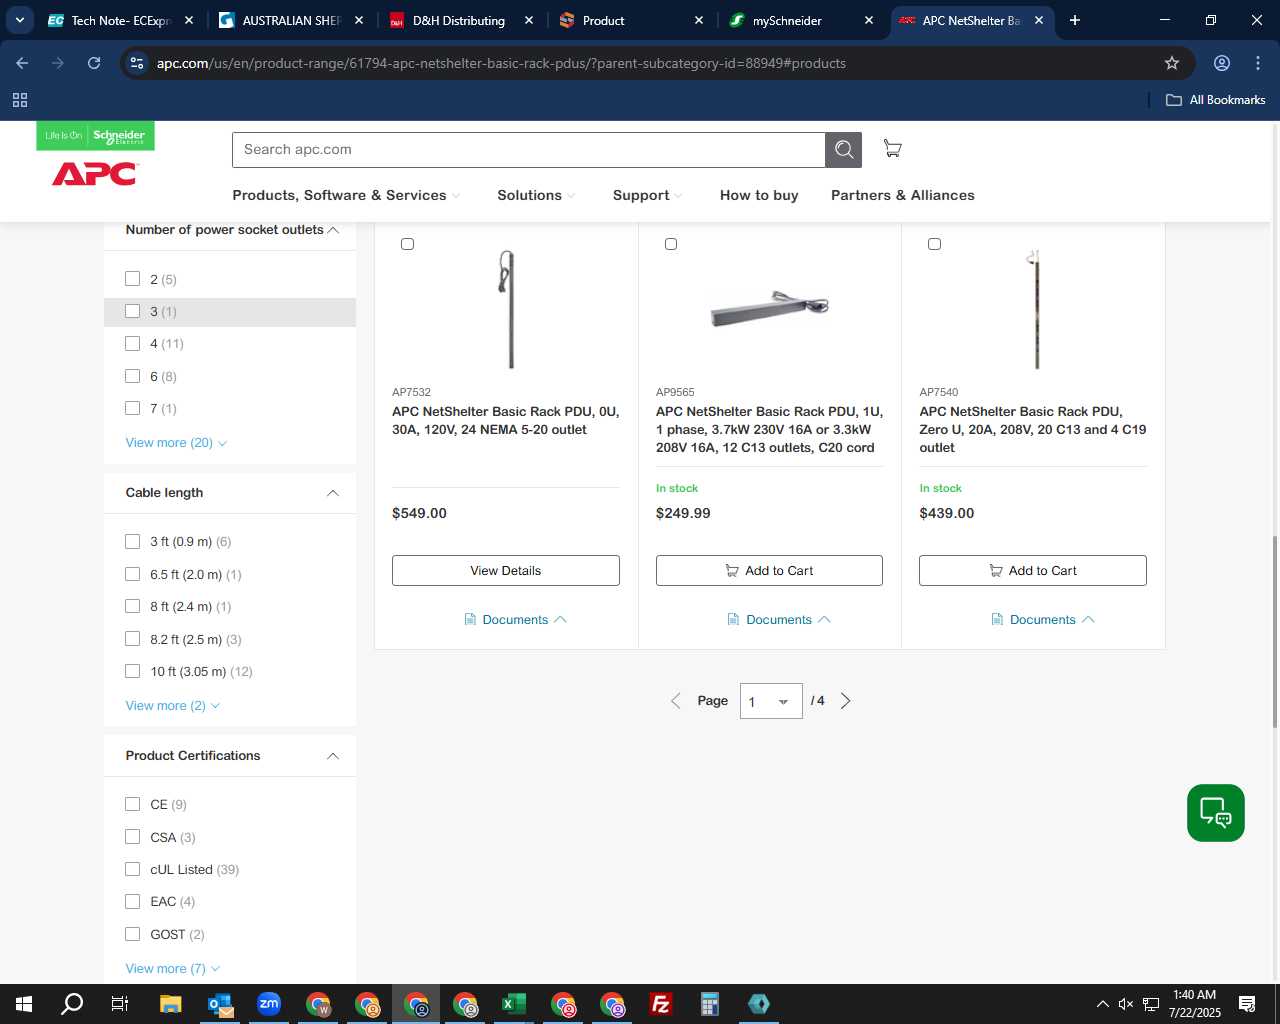Open Zoom from taskbar
Screen dimensions: 1280x1024
click(x=269, y=1004)
